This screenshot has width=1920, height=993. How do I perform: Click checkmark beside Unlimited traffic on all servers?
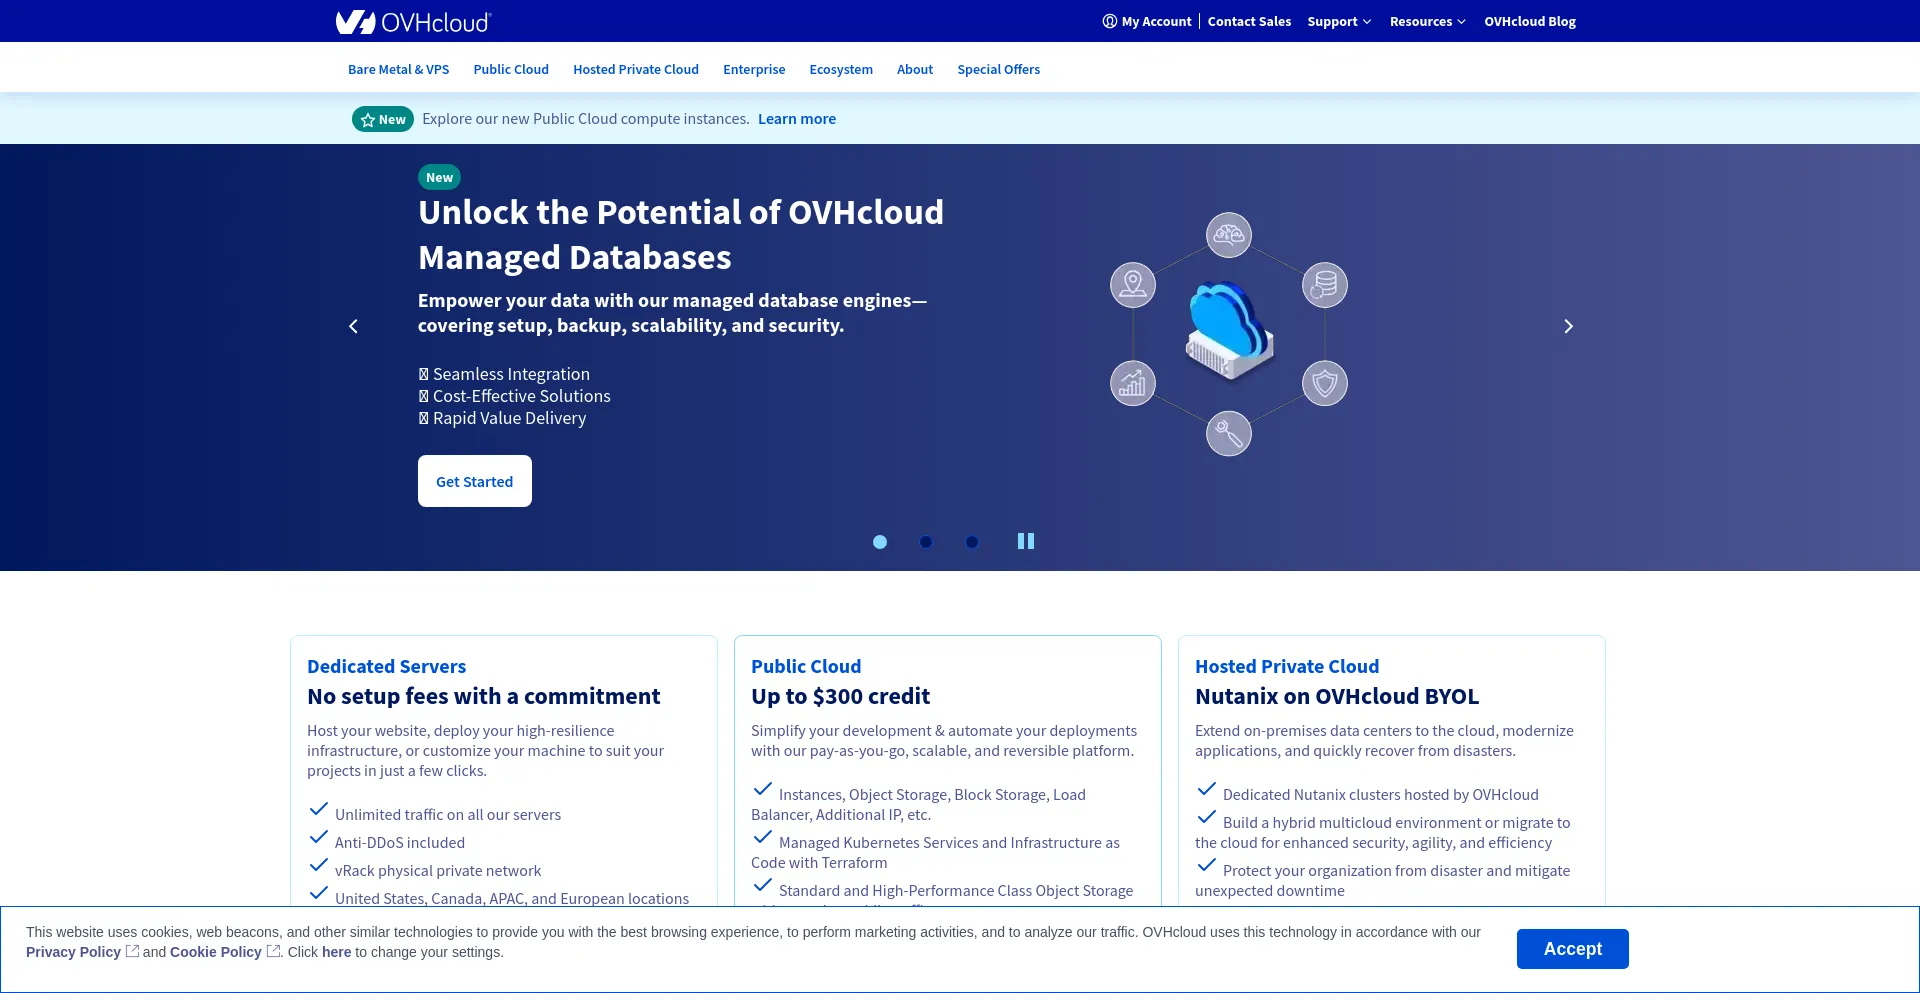click(x=319, y=809)
